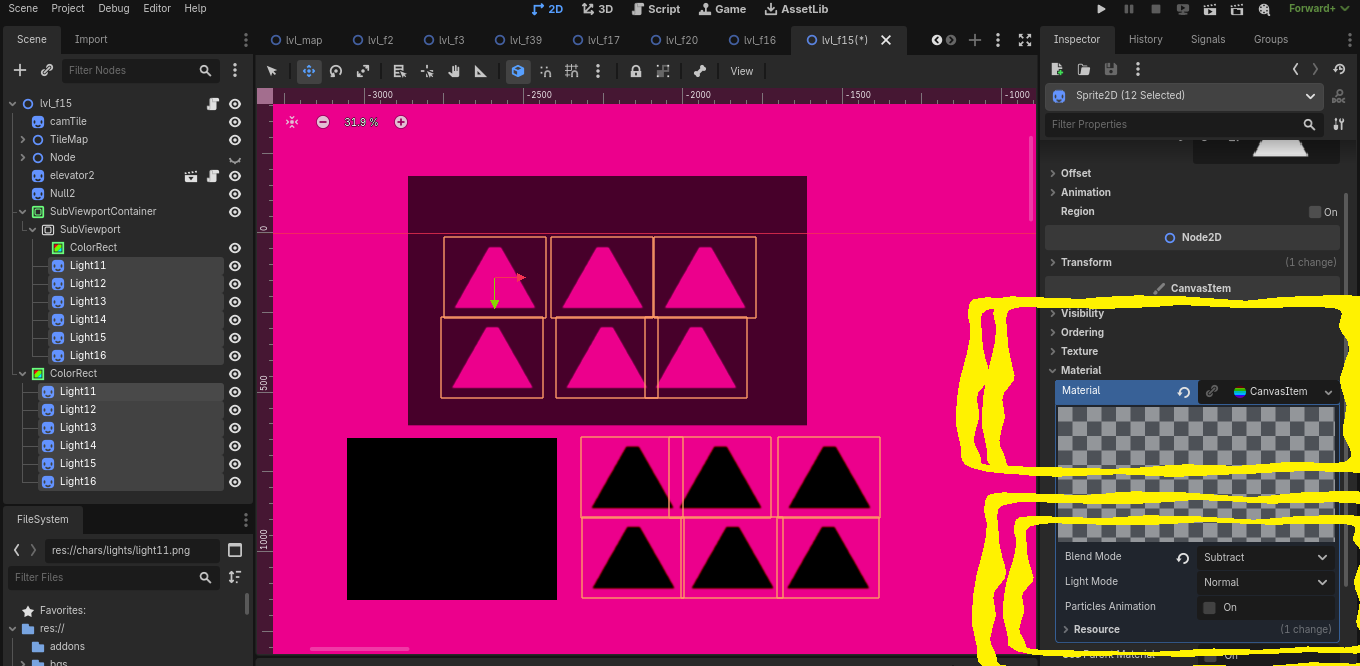Expand the Visibility section in Inspector
The height and width of the screenshot is (666, 1360).
pos(1082,314)
